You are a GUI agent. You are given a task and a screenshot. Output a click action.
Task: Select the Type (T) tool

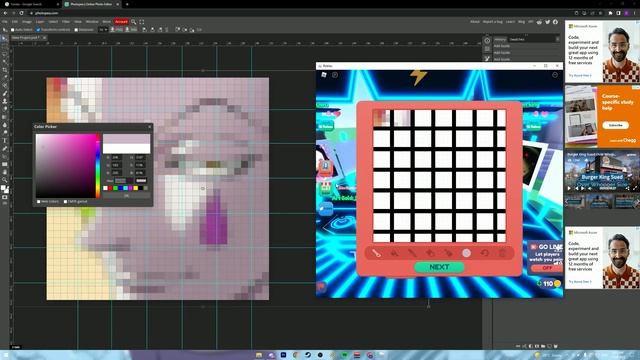[4, 140]
